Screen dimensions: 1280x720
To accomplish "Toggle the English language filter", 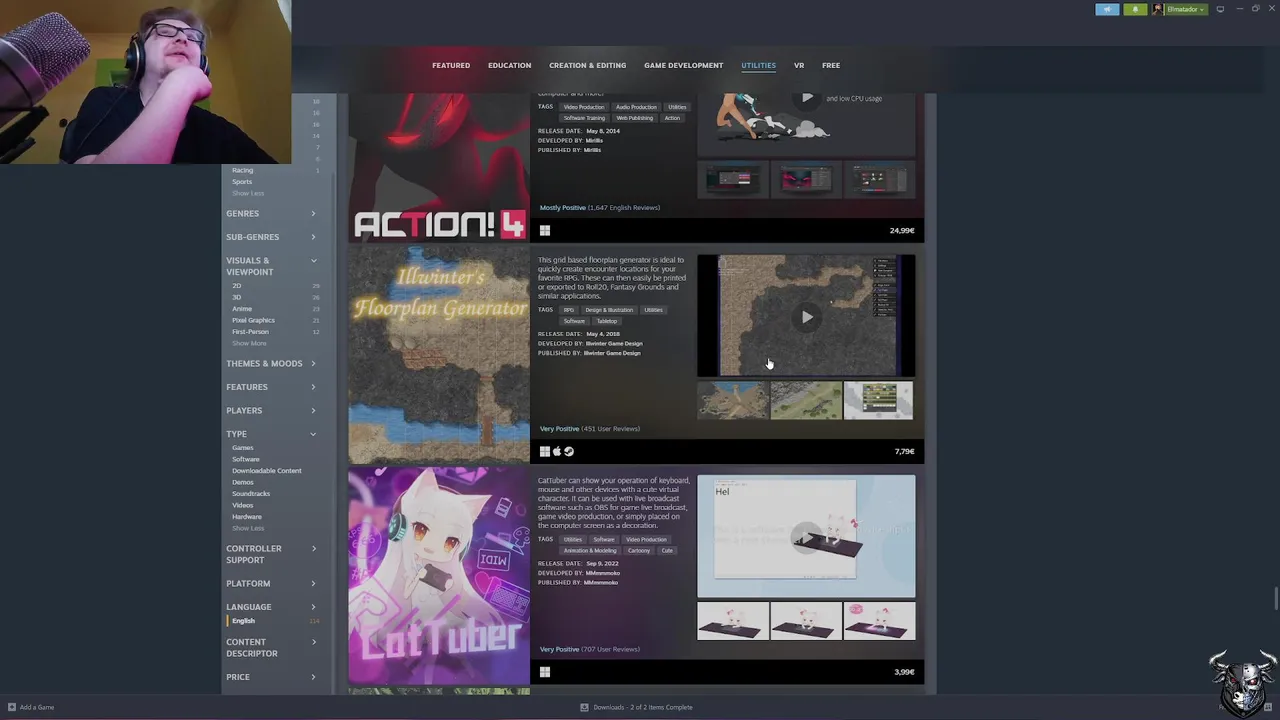I will point(243,621).
